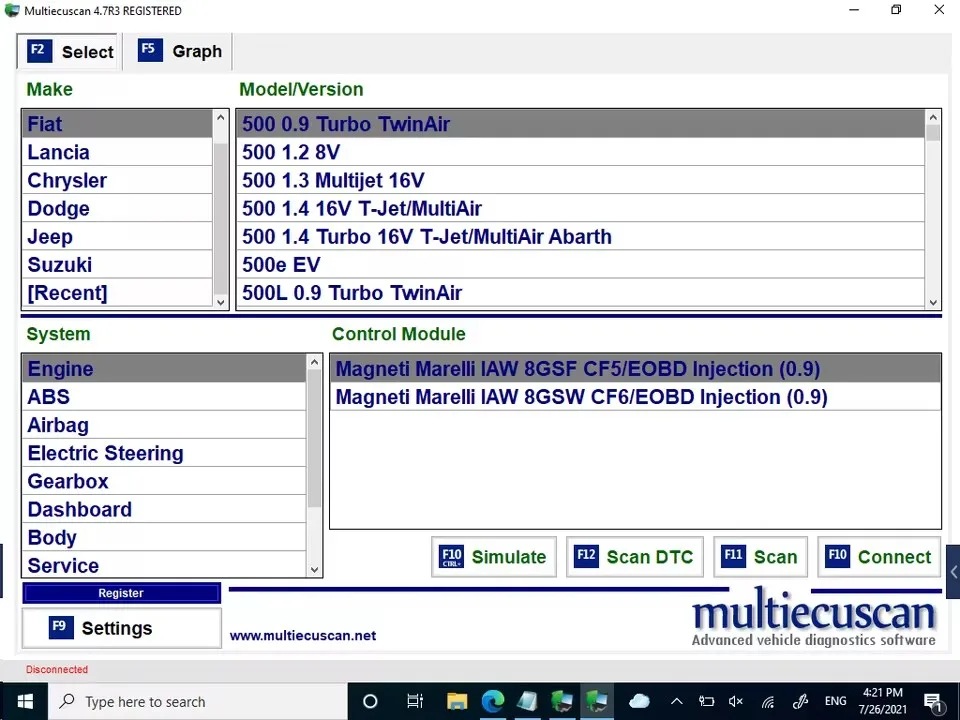Click the OneDrive system tray icon
This screenshot has width=960, height=720.
click(639, 701)
